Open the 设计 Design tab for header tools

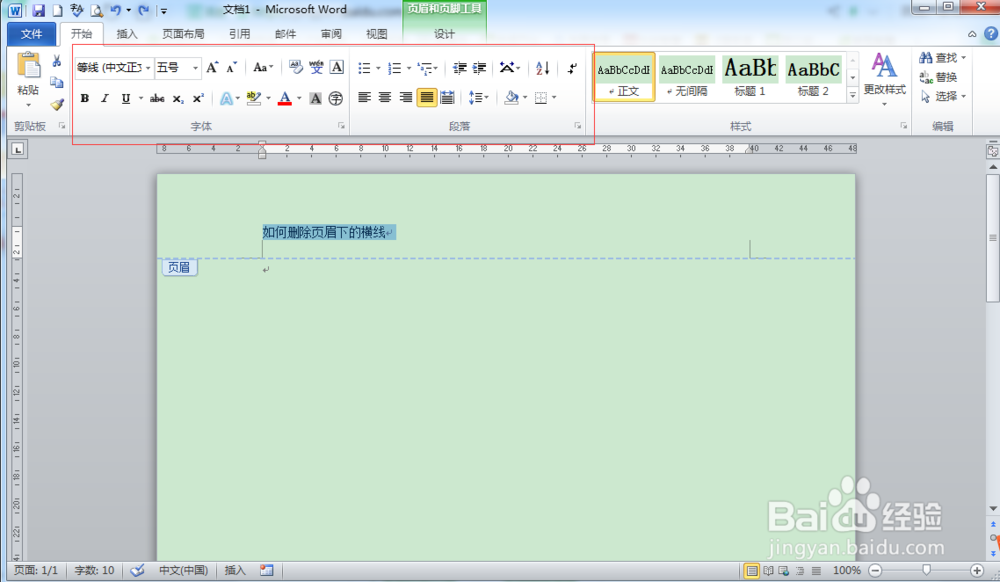pyautogui.click(x=445, y=34)
